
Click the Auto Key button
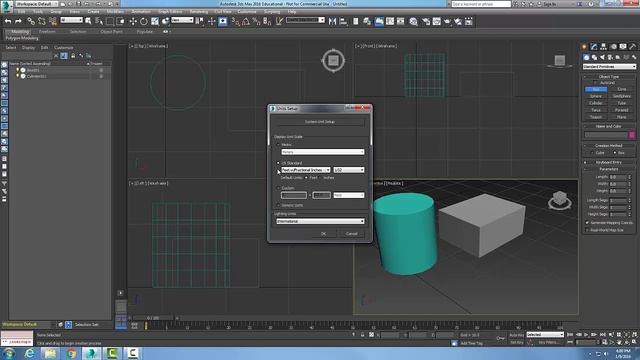point(516,335)
